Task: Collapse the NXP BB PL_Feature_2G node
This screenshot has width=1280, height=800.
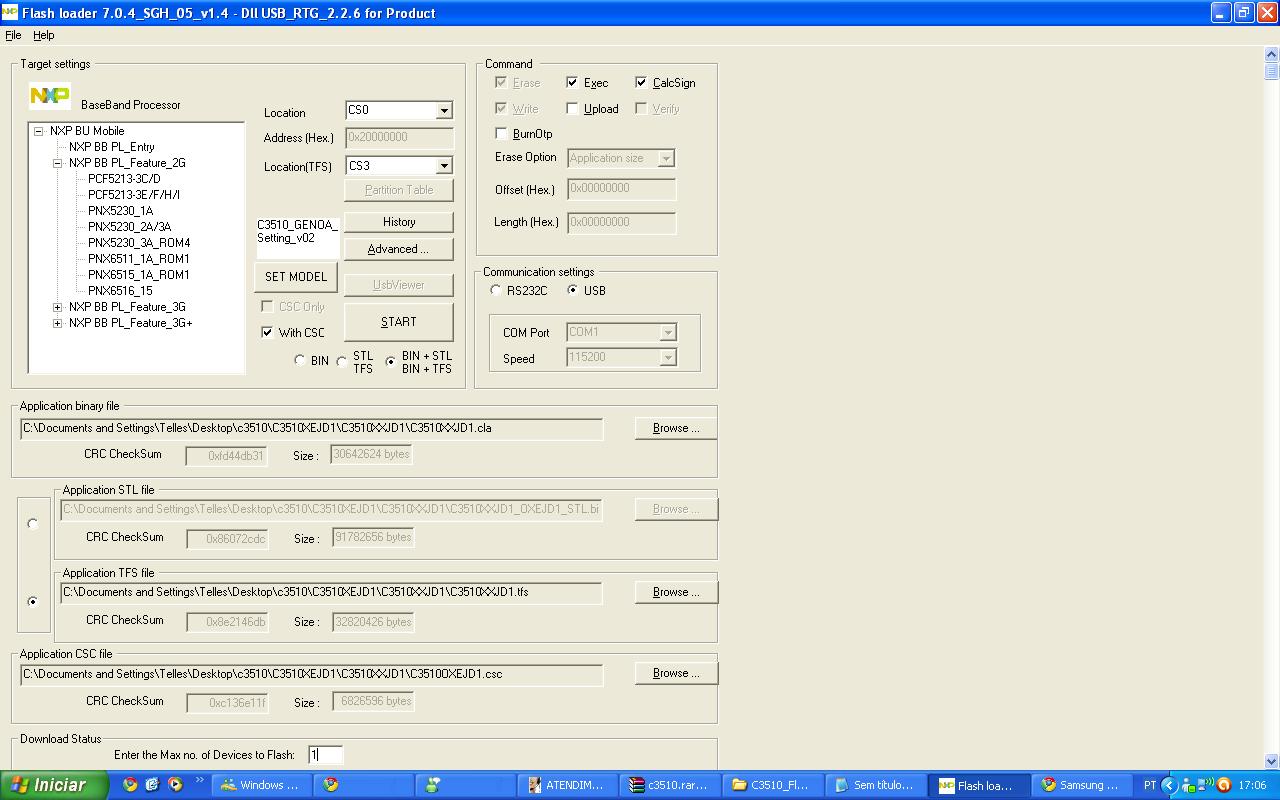Action: pos(57,163)
